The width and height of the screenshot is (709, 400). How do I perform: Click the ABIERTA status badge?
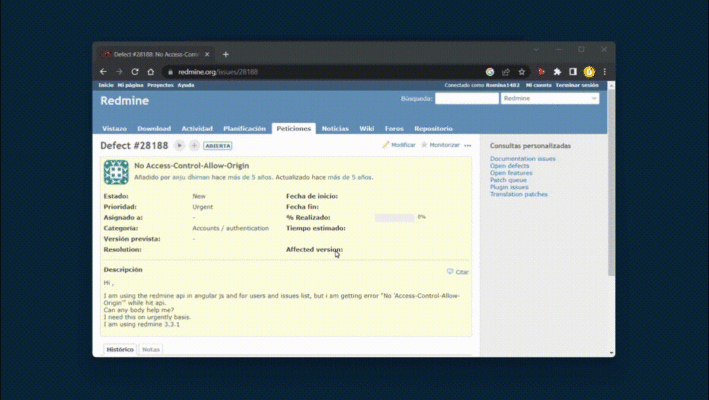[217, 146]
